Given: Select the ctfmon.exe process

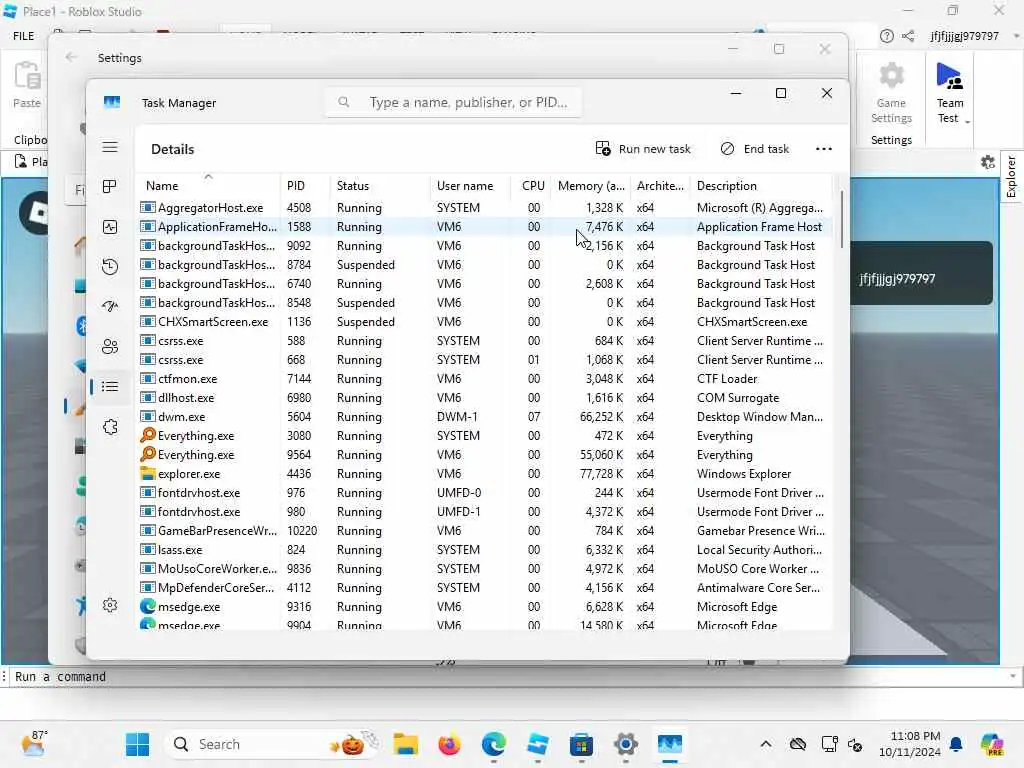Looking at the screenshot, I should pyautogui.click(x=485, y=379).
